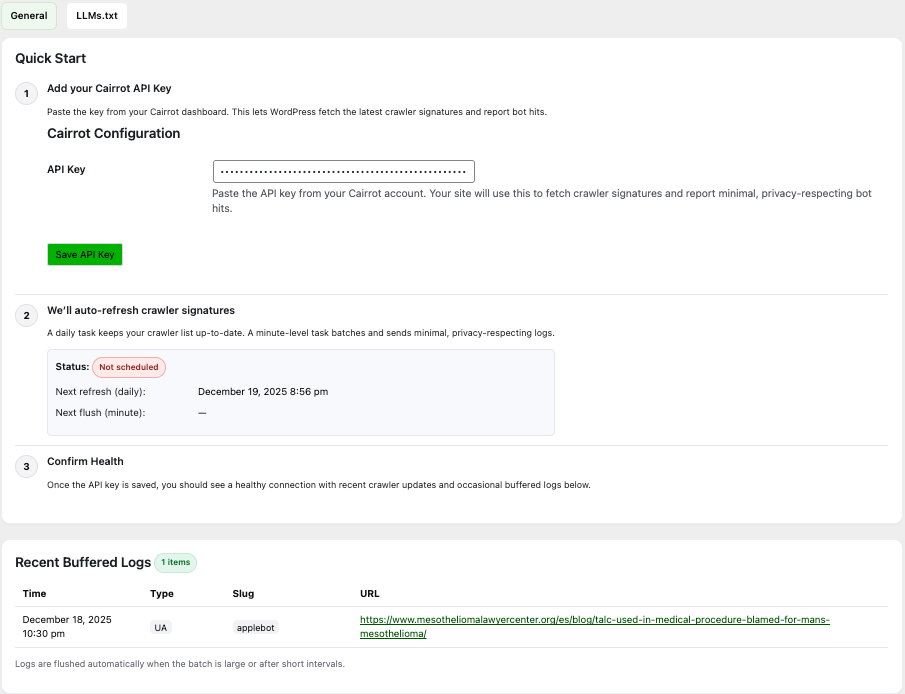Select step 1 circle icon
Viewport: 905px width, 694px height.
pyautogui.click(x=26, y=94)
